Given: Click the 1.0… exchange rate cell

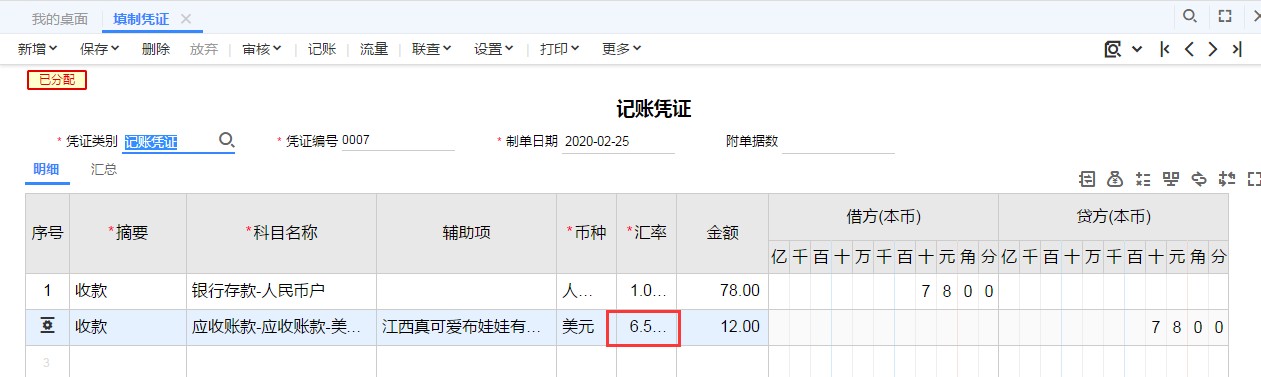Looking at the screenshot, I should (x=647, y=292).
